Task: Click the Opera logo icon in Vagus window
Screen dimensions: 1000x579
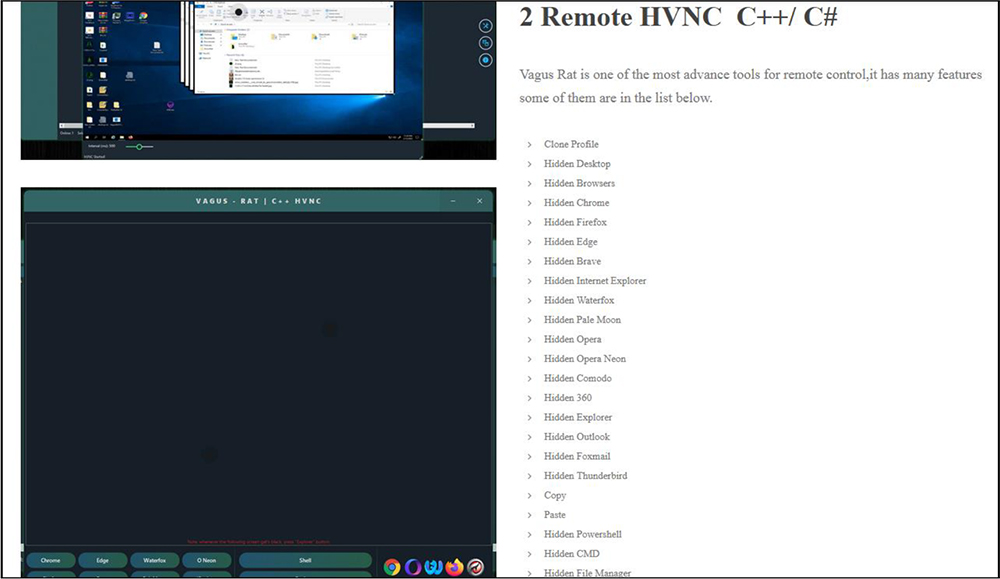Action: [413, 567]
